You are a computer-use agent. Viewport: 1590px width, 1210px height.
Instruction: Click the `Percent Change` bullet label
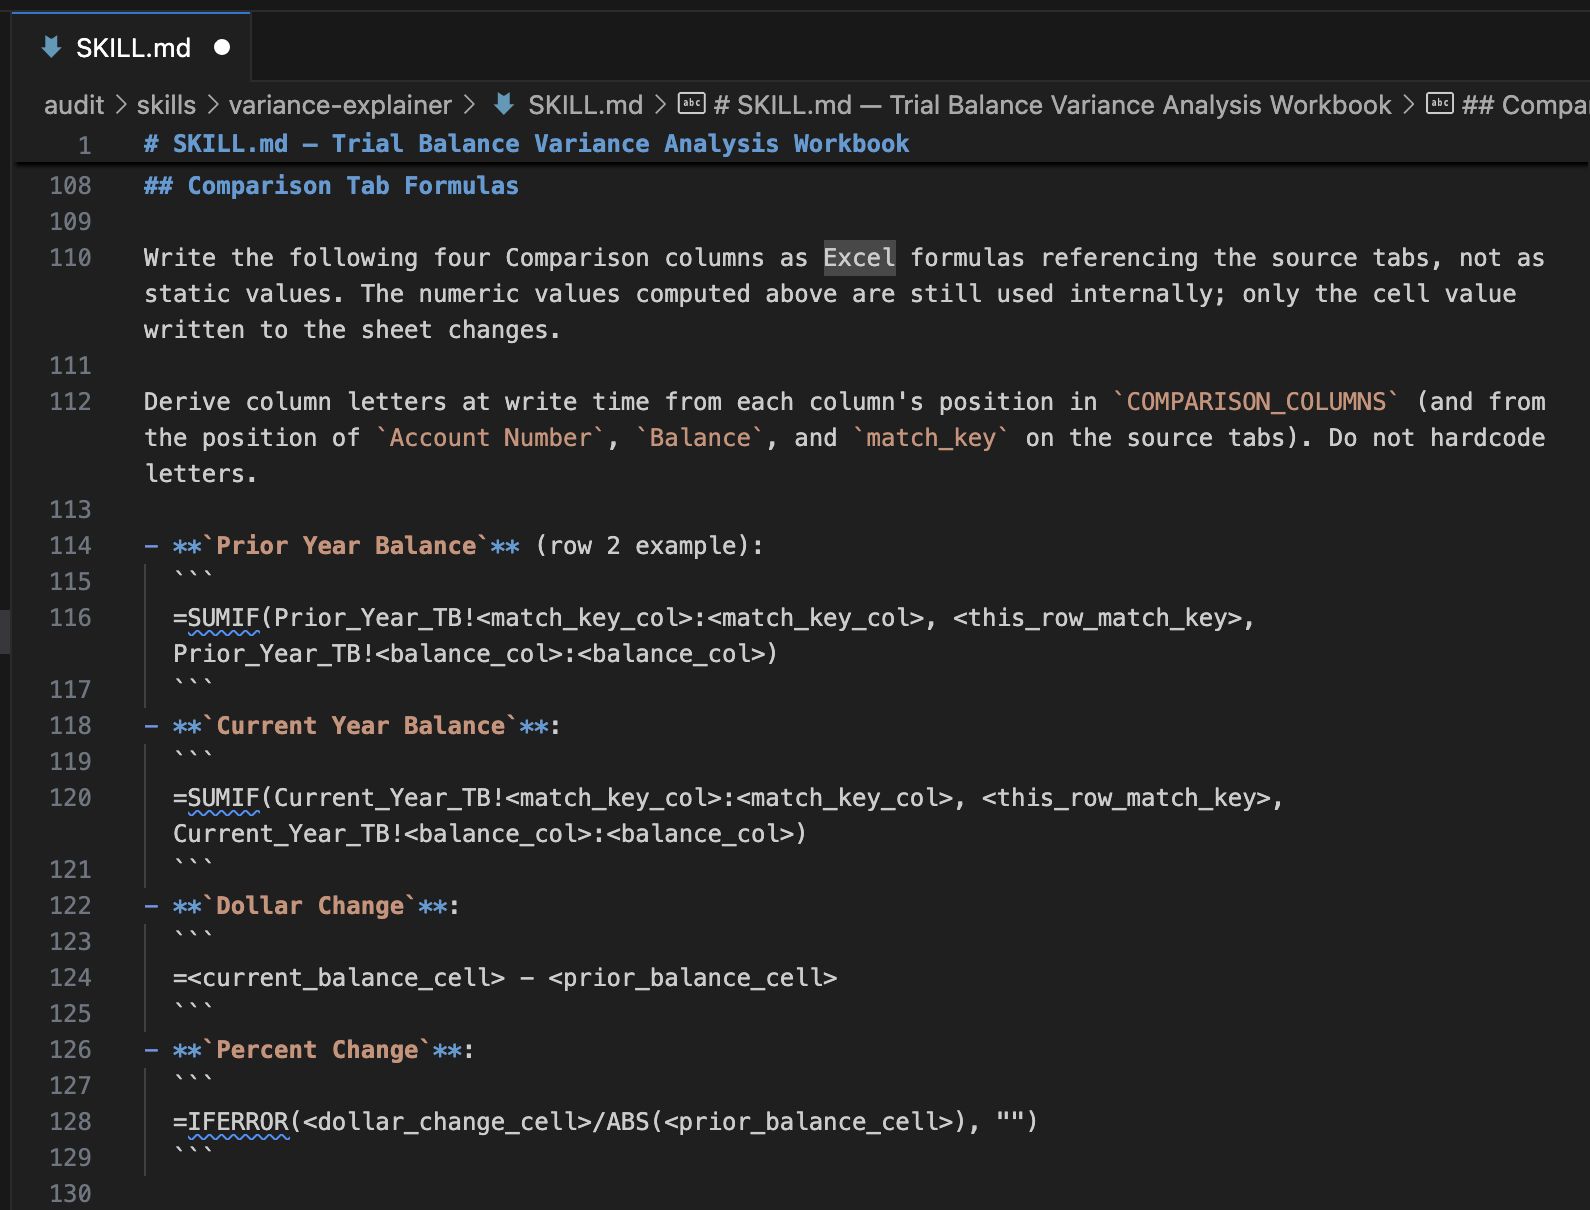(317, 1050)
